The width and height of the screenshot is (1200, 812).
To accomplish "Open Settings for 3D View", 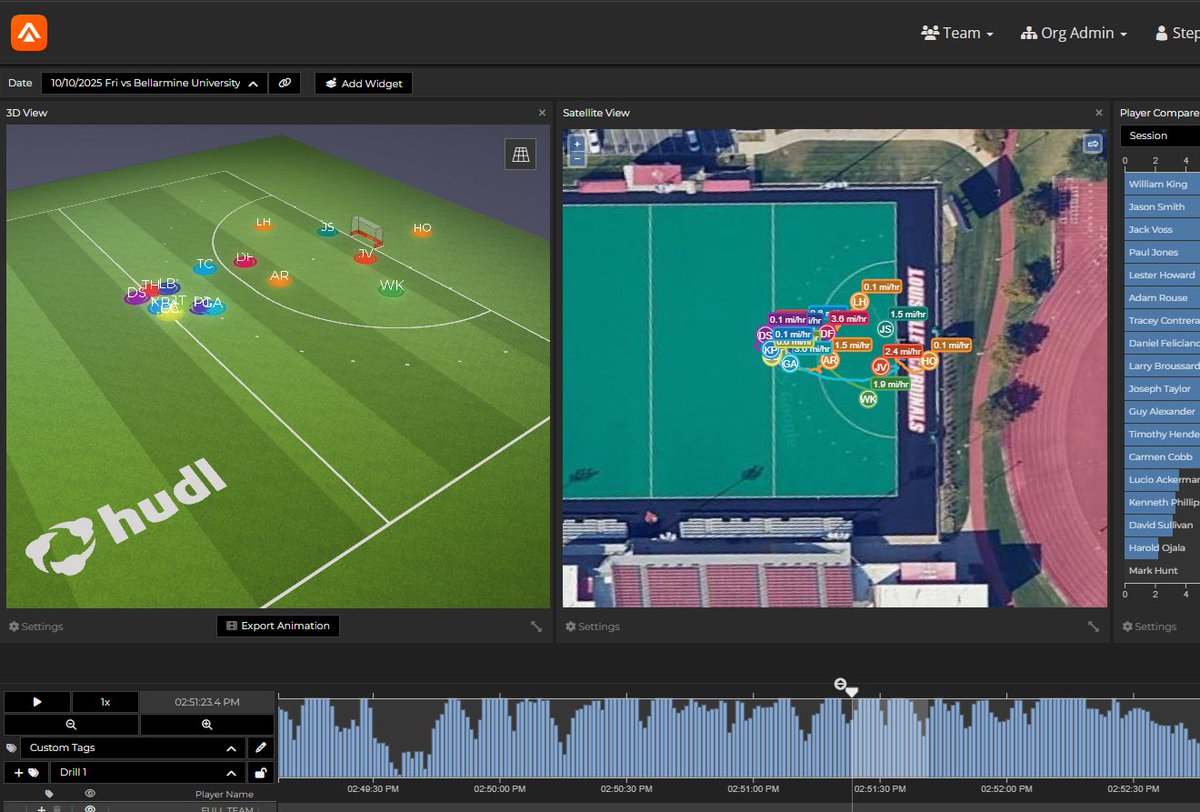I will pos(36,627).
